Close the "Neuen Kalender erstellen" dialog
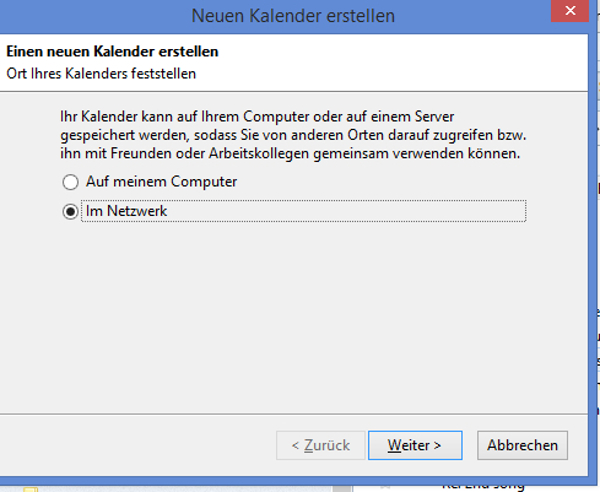This screenshot has height=492, width=600. (x=570, y=11)
